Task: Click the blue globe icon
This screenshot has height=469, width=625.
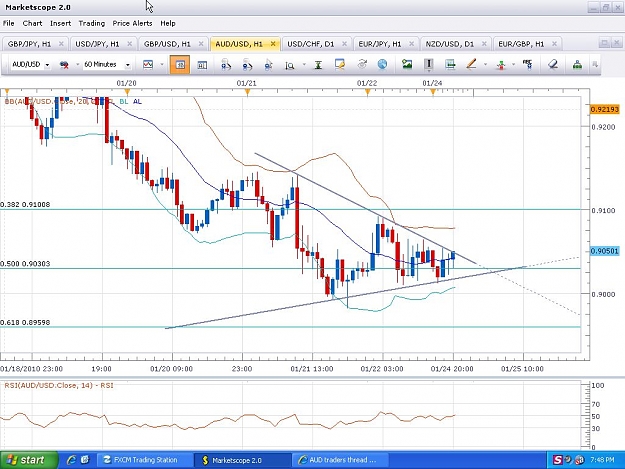Action: (x=382, y=64)
